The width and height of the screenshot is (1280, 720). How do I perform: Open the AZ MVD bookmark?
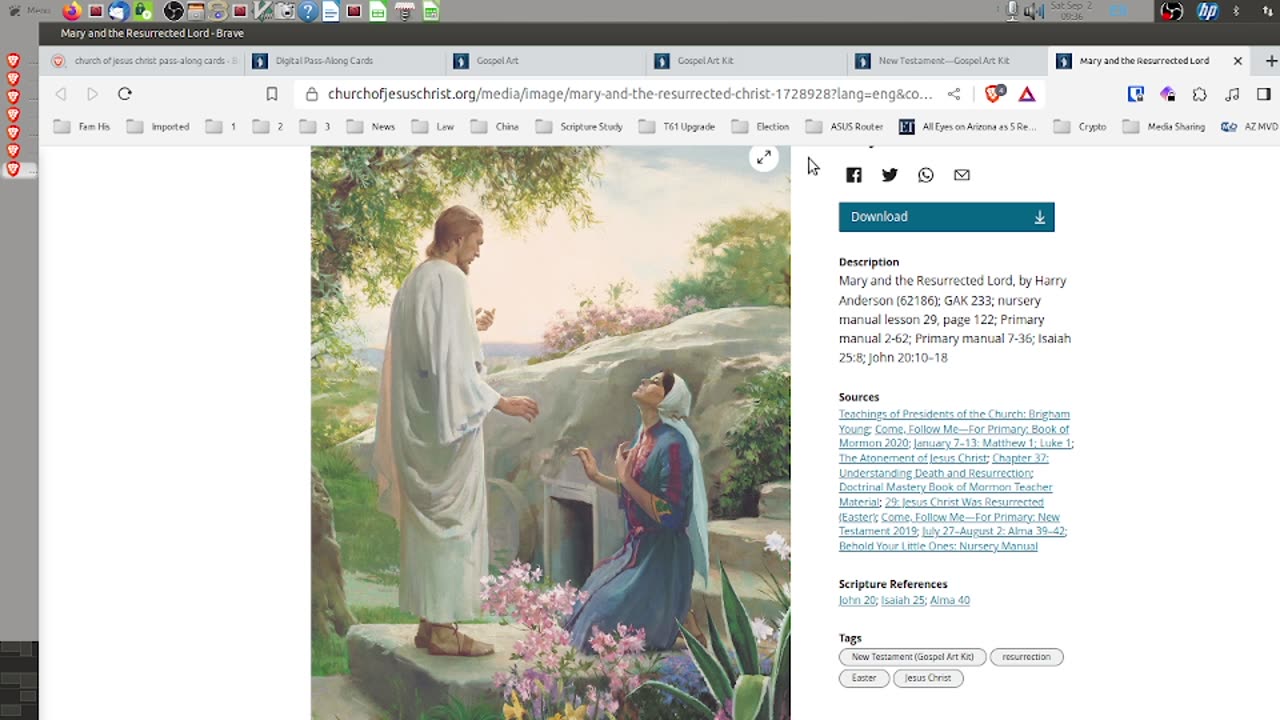pyautogui.click(x=1250, y=127)
